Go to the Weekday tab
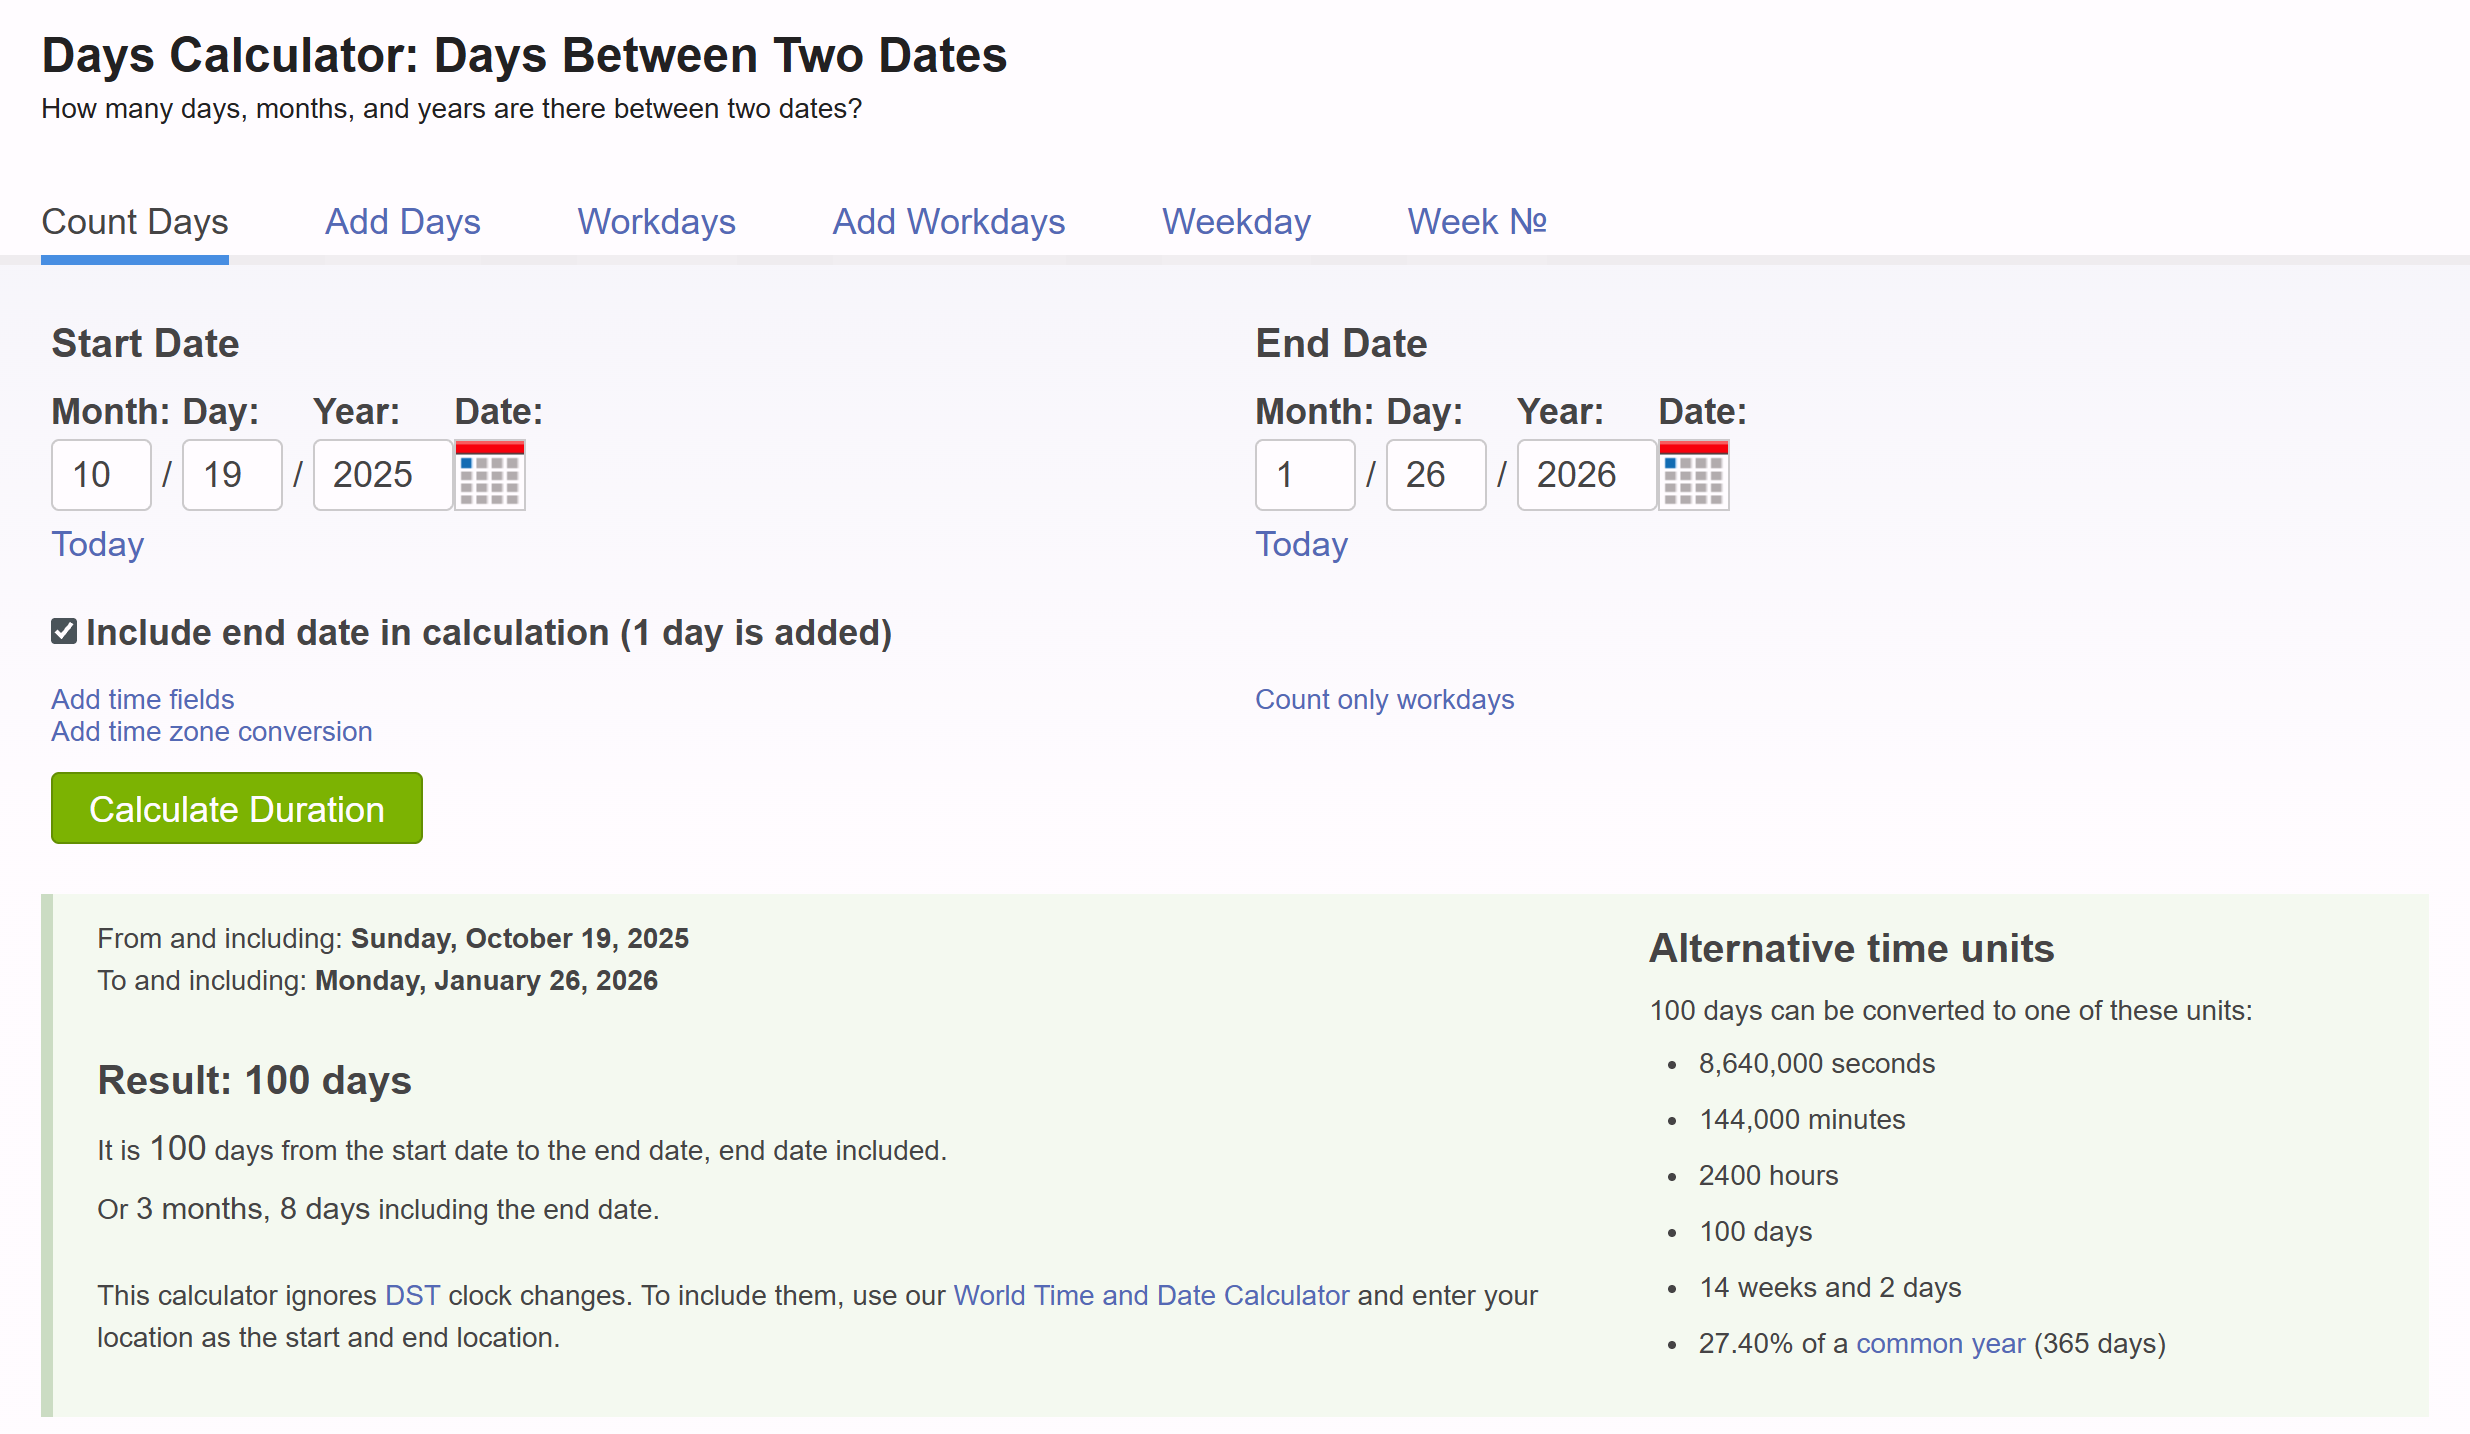The width and height of the screenshot is (2470, 1434). [x=1236, y=221]
